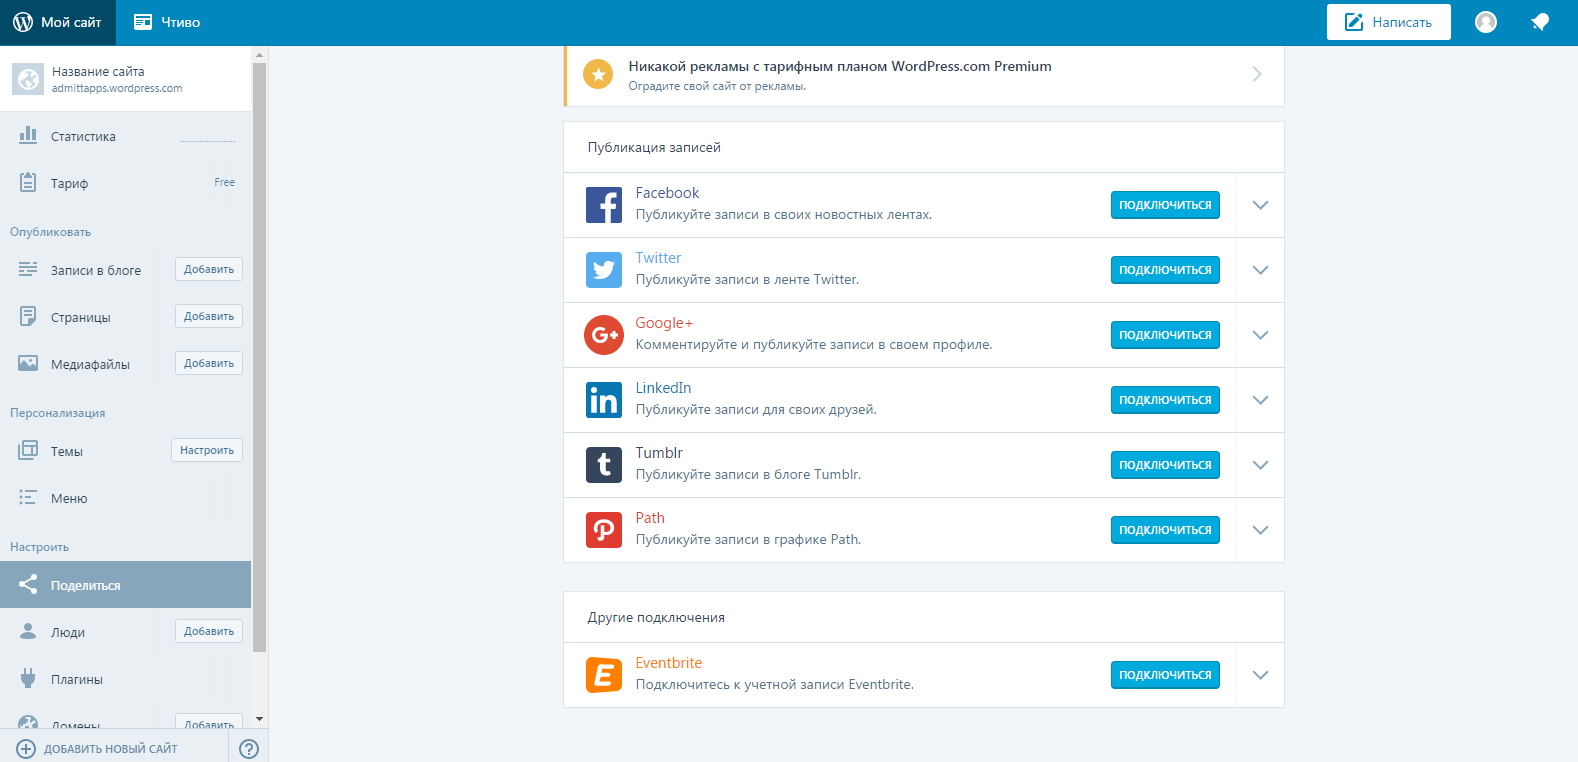Switch to the Чтиво tab
The height and width of the screenshot is (762, 1578).
[168, 21]
